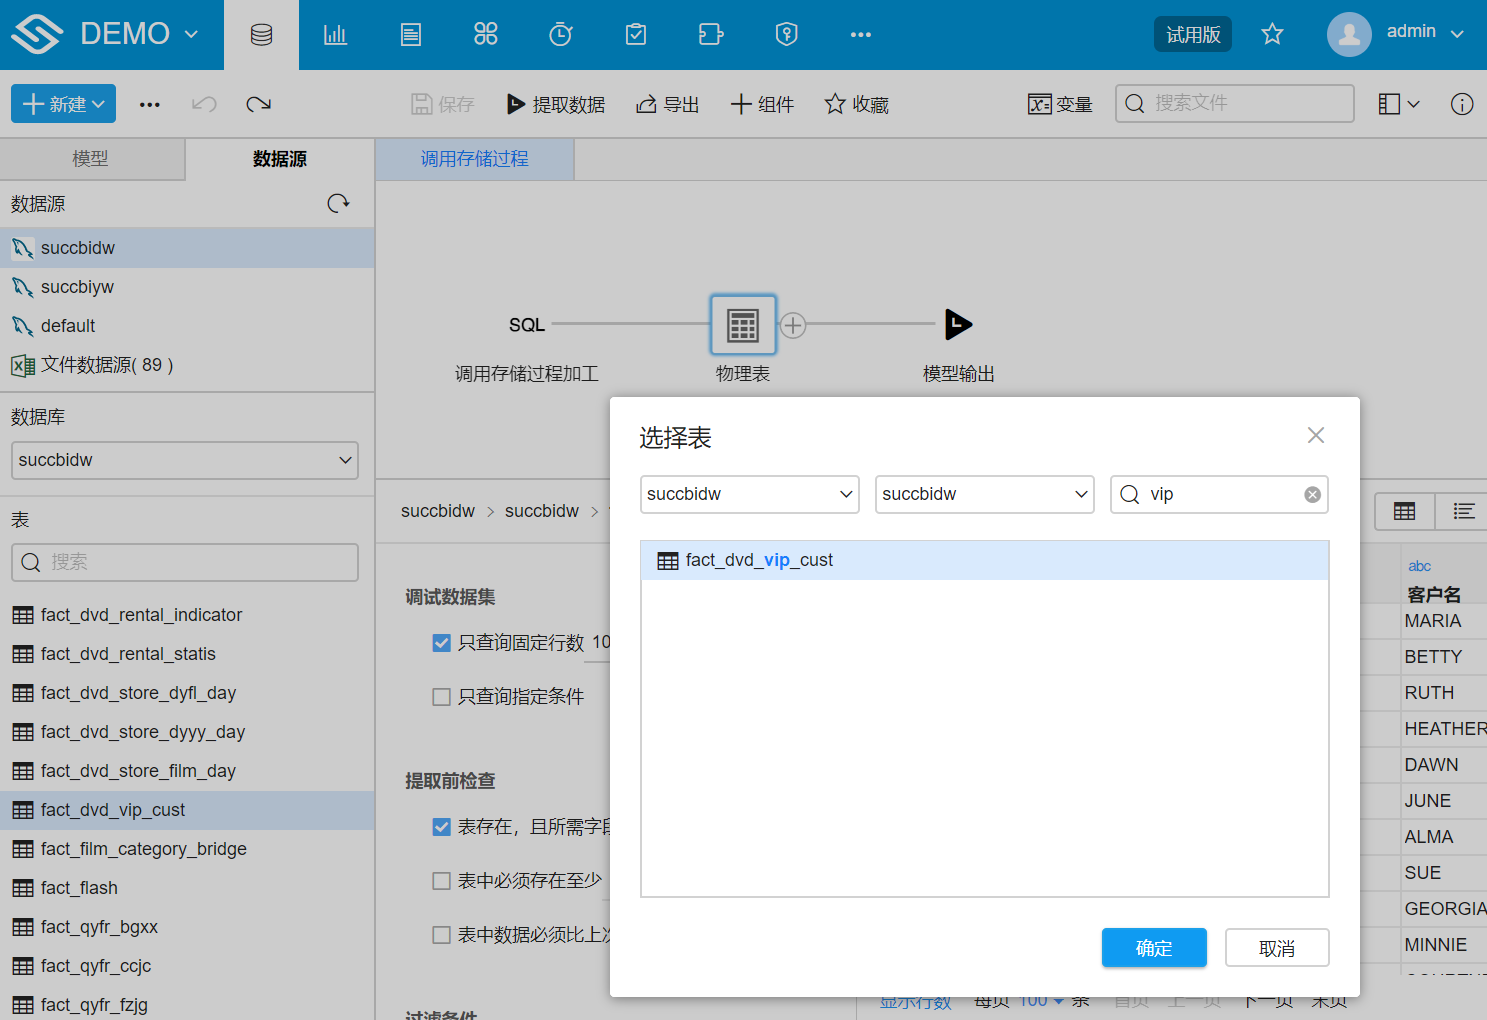Check the 表中必须存在至少 option
The height and width of the screenshot is (1020, 1487).
(x=441, y=881)
